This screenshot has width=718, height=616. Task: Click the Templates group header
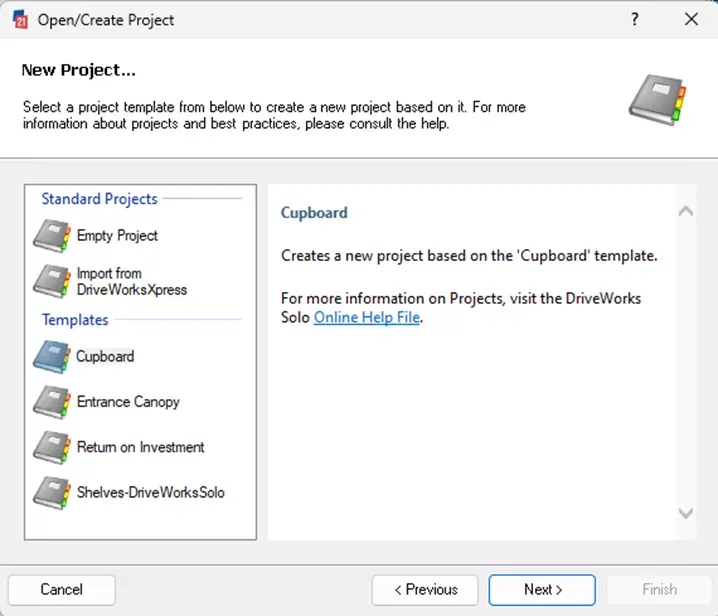click(75, 320)
